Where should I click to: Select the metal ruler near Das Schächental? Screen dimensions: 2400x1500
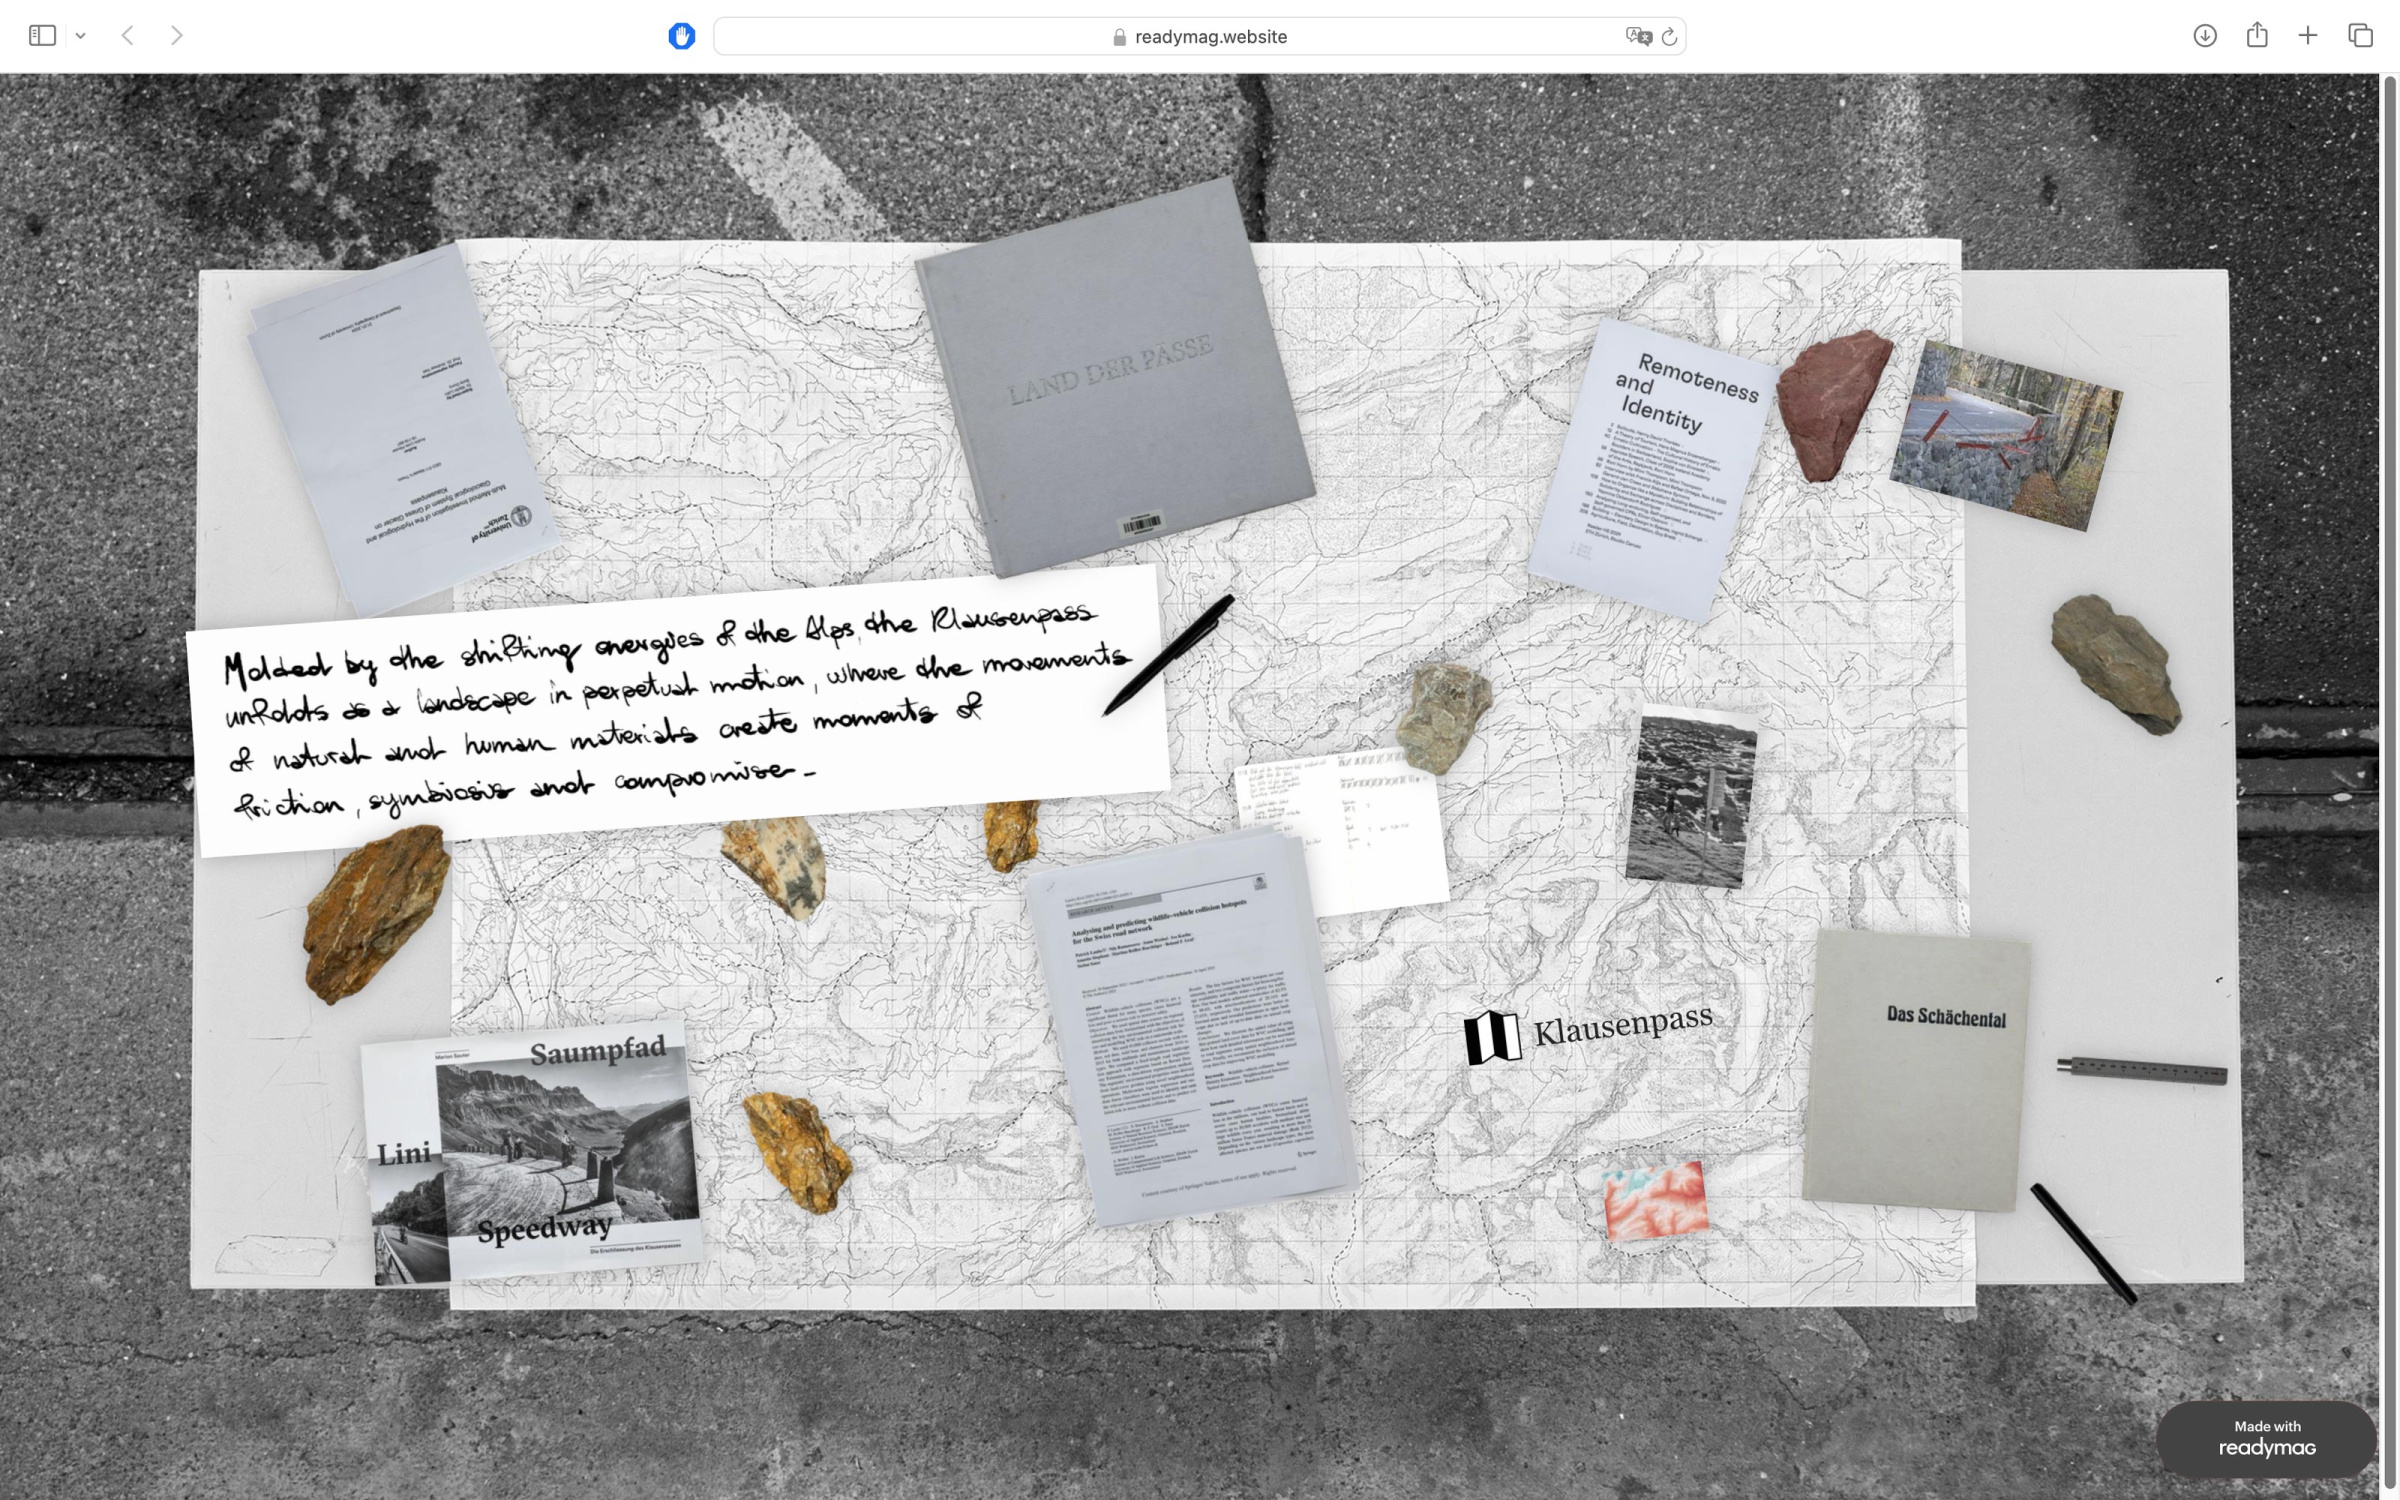tap(2141, 1070)
